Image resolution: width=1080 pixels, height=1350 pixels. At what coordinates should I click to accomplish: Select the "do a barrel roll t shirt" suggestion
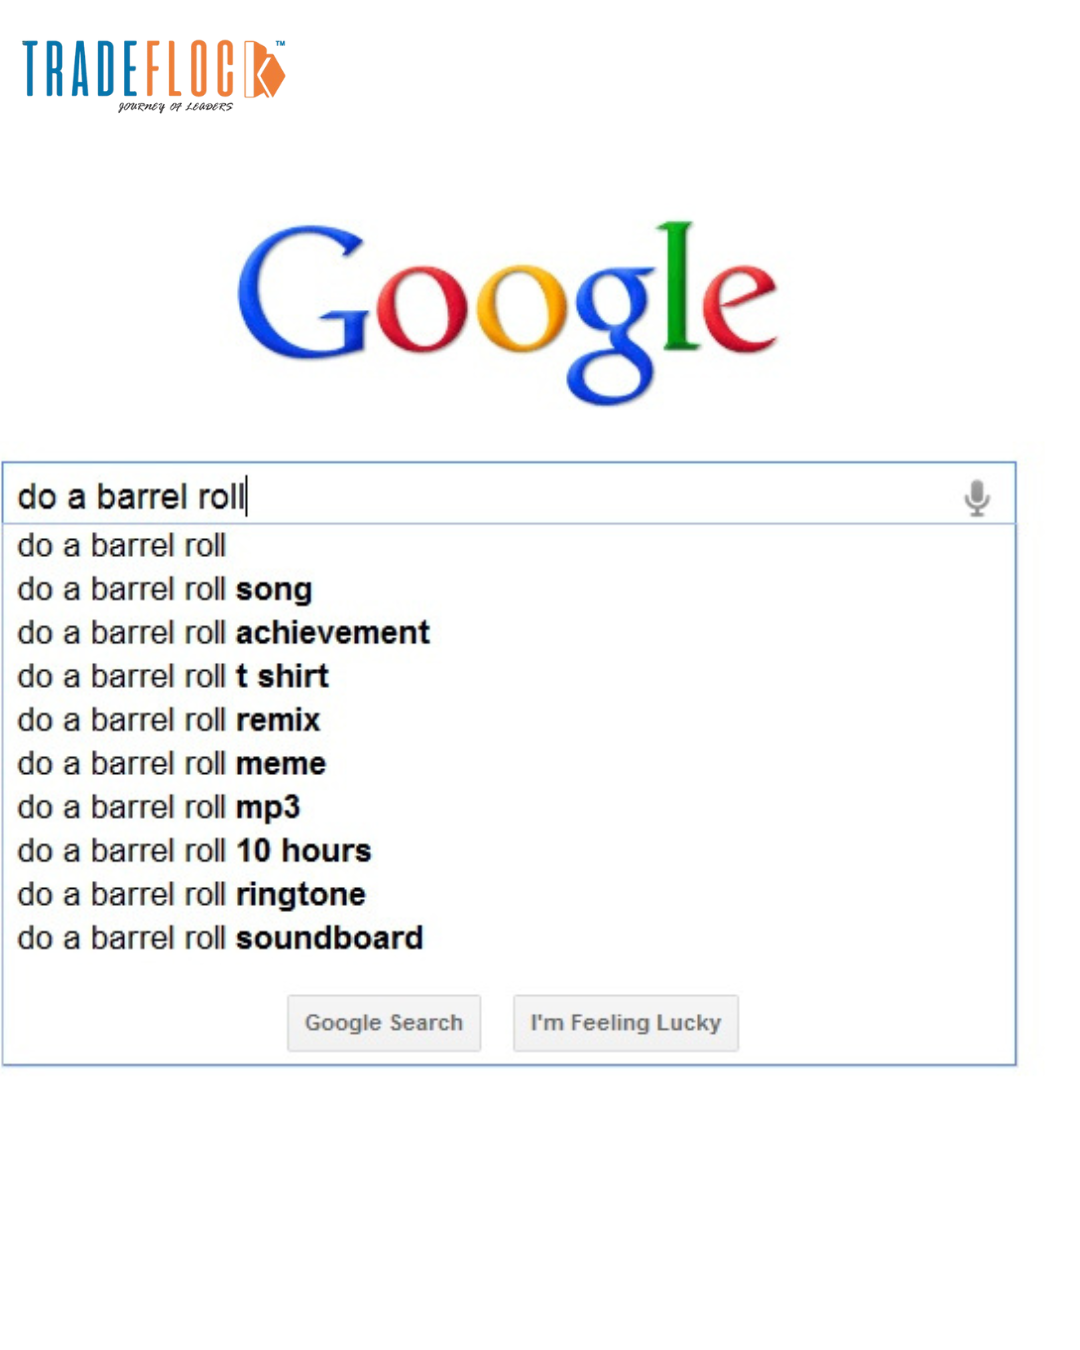click(x=173, y=677)
